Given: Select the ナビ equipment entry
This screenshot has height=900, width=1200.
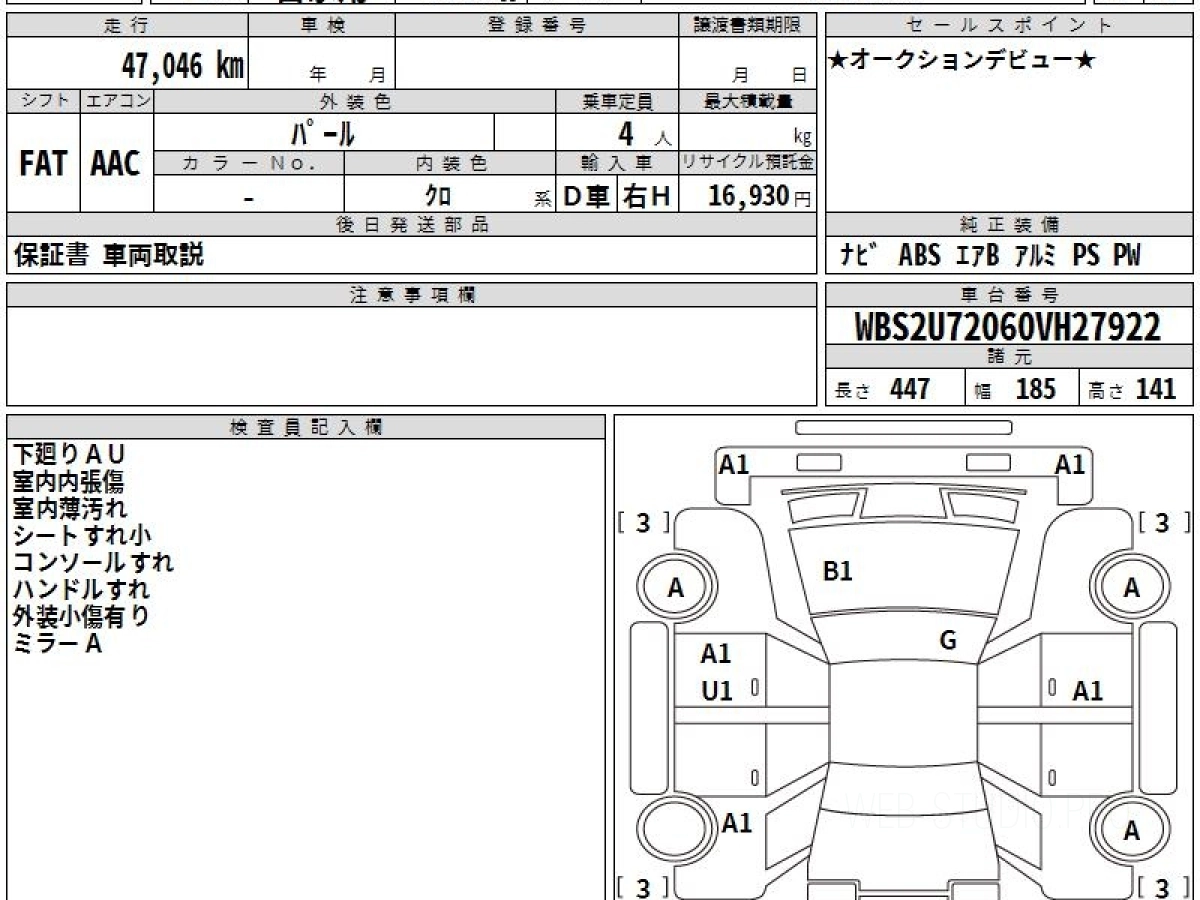Looking at the screenshot, I should [x=858, y=255].
